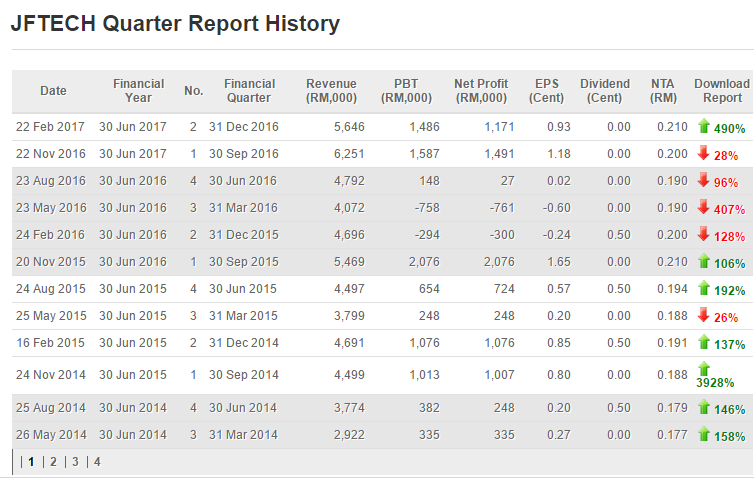Click red down arrow in 23 May 2016 row
This screenshot has height=480, width=756.
tap(703, 207)
